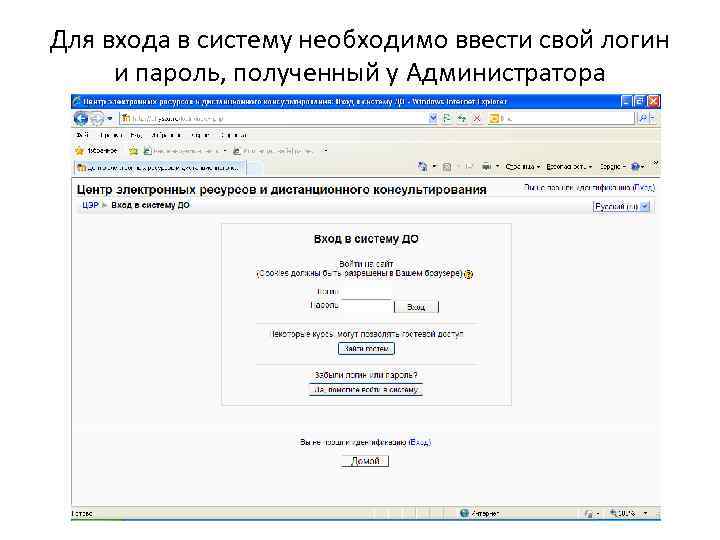Click the 100% zoom level button

pos(623,513)
